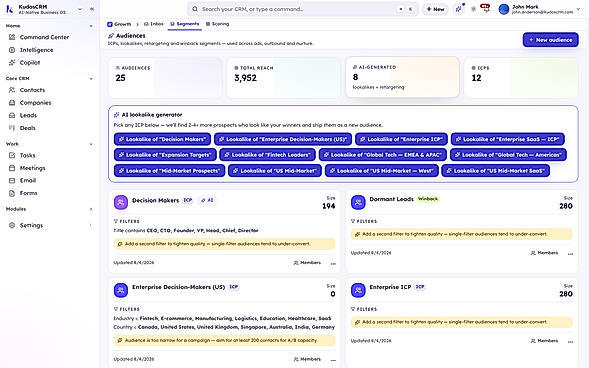589x368 pixels.
Task: Generate Lookalike of "Global Tech — EMEA & APAC"
Action: pos(383,155)
